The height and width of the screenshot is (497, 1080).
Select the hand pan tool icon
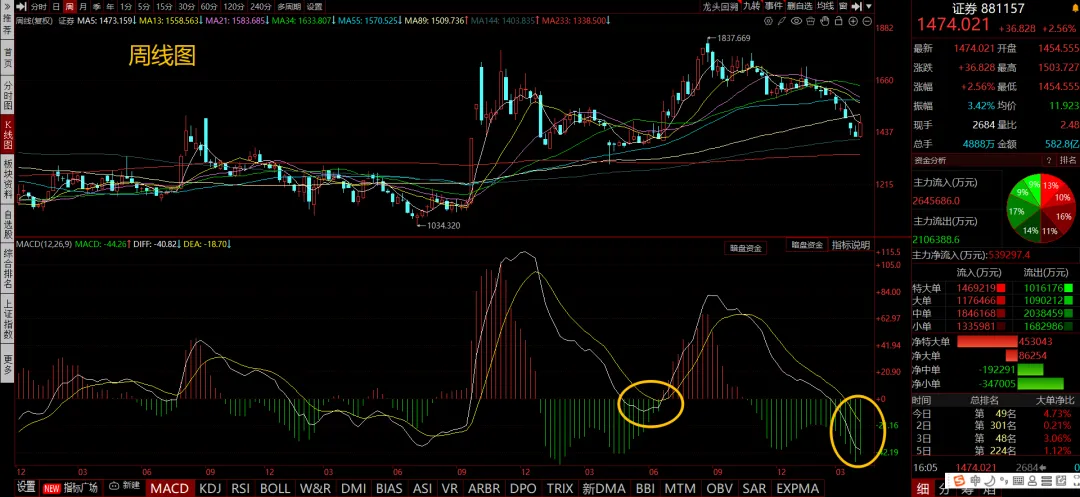click(824, 21)
